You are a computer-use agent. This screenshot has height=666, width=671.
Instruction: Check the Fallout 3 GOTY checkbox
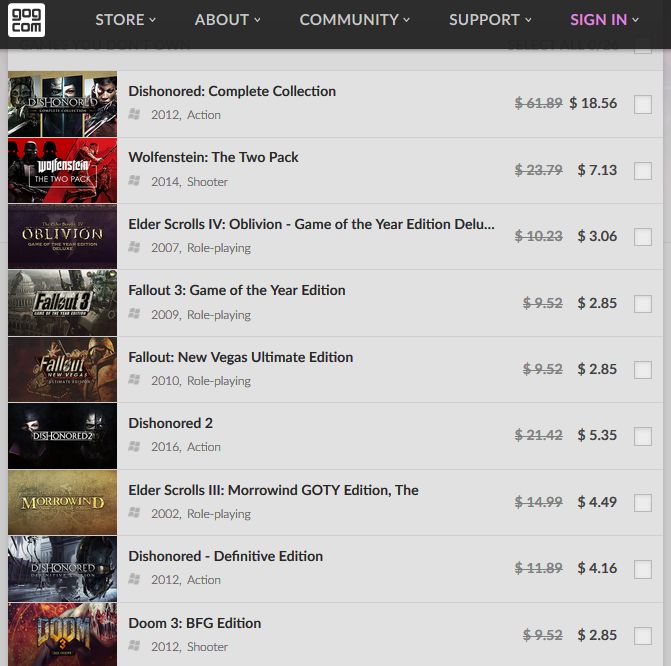(643, 303)
